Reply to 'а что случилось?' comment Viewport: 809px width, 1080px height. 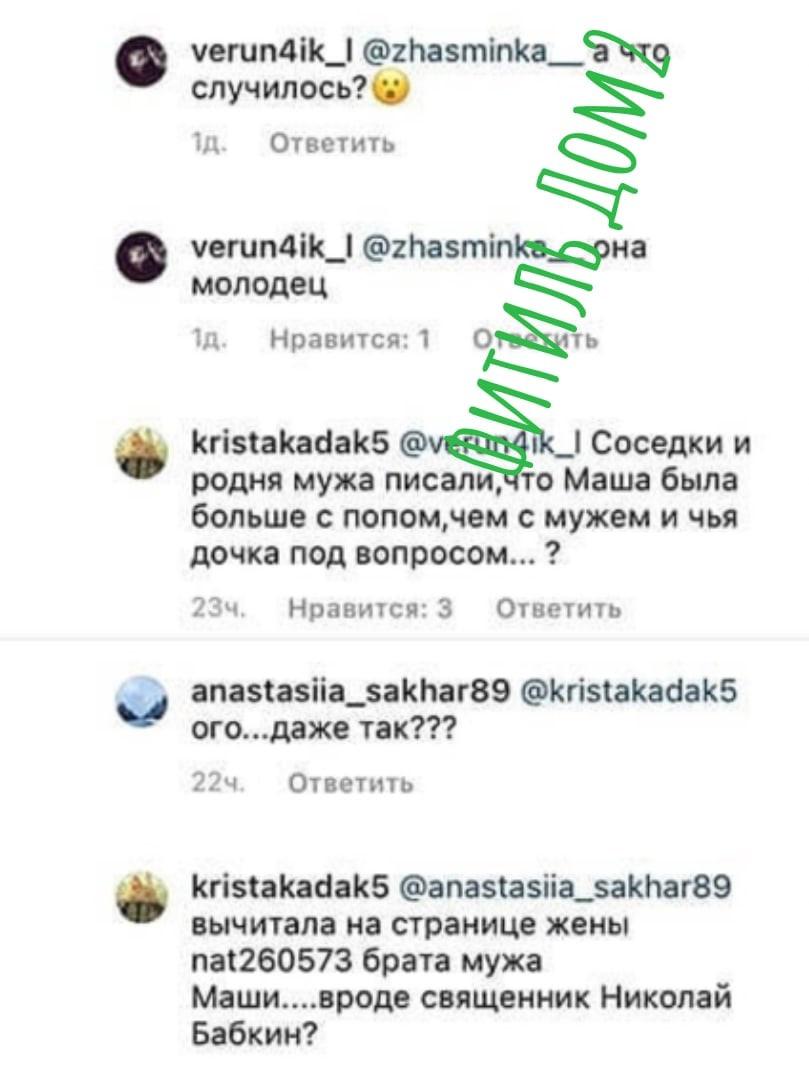pyautogui.click(x=332, y=143)
